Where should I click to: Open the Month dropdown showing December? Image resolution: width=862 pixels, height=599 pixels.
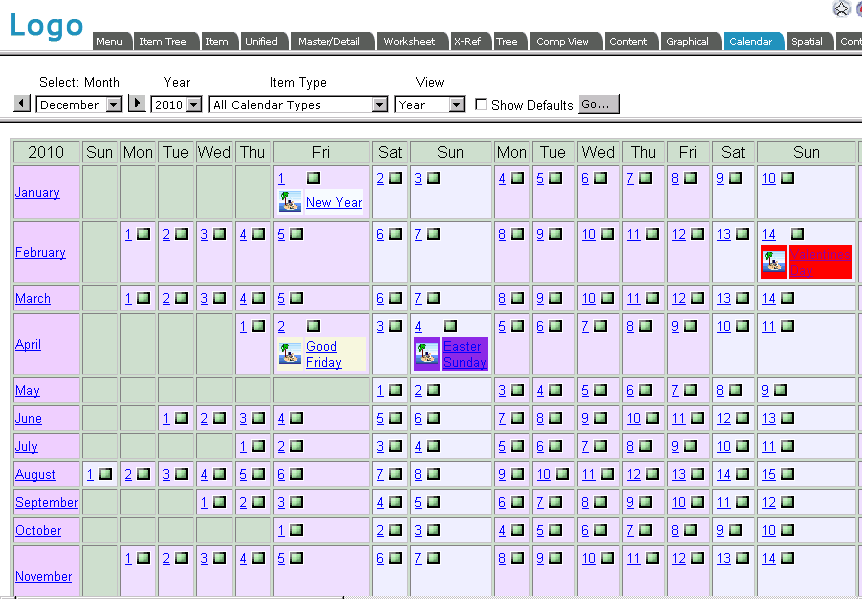[x=113, y=104]
